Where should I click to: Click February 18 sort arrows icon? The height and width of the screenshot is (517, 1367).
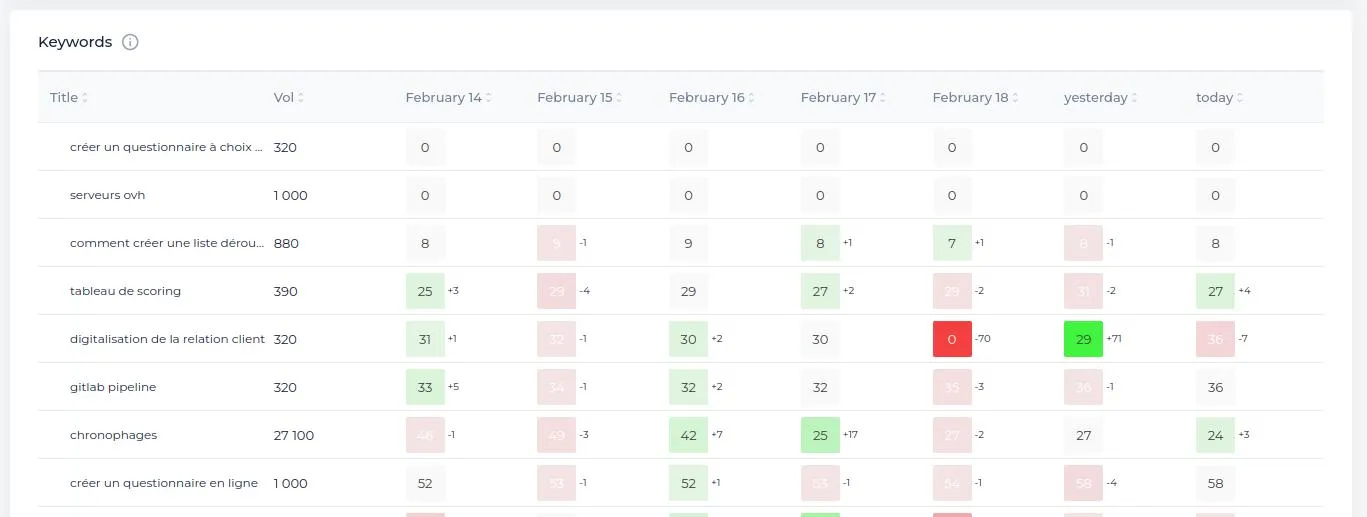point(1015,98)
